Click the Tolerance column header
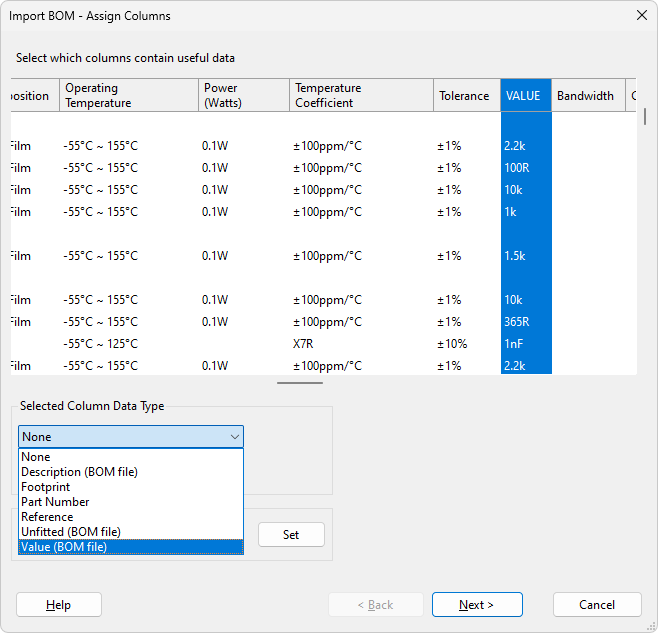This screenshot has width=658, height=633. tap(465, 96)
